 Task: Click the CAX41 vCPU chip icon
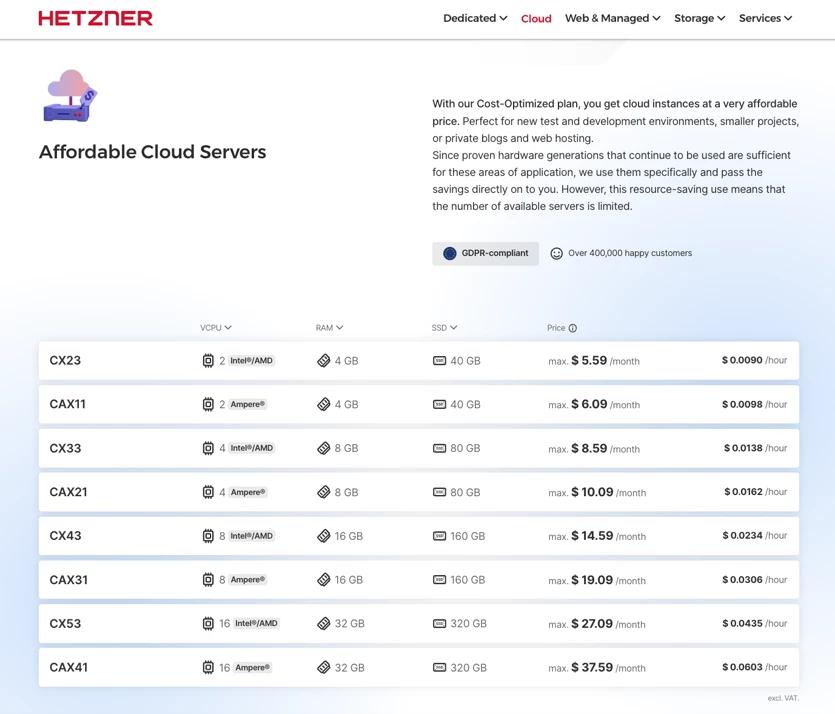208,667
